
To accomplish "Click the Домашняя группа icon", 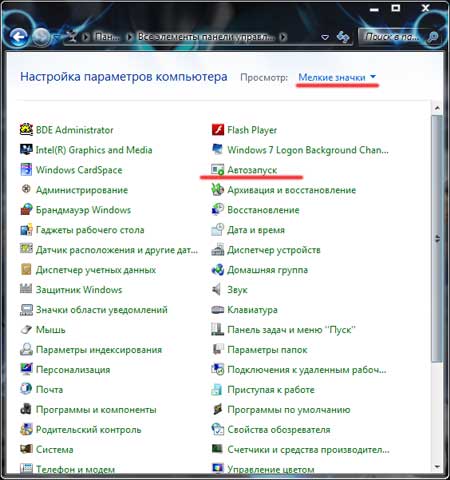I will pyautogui.click(x=218, y=270).
